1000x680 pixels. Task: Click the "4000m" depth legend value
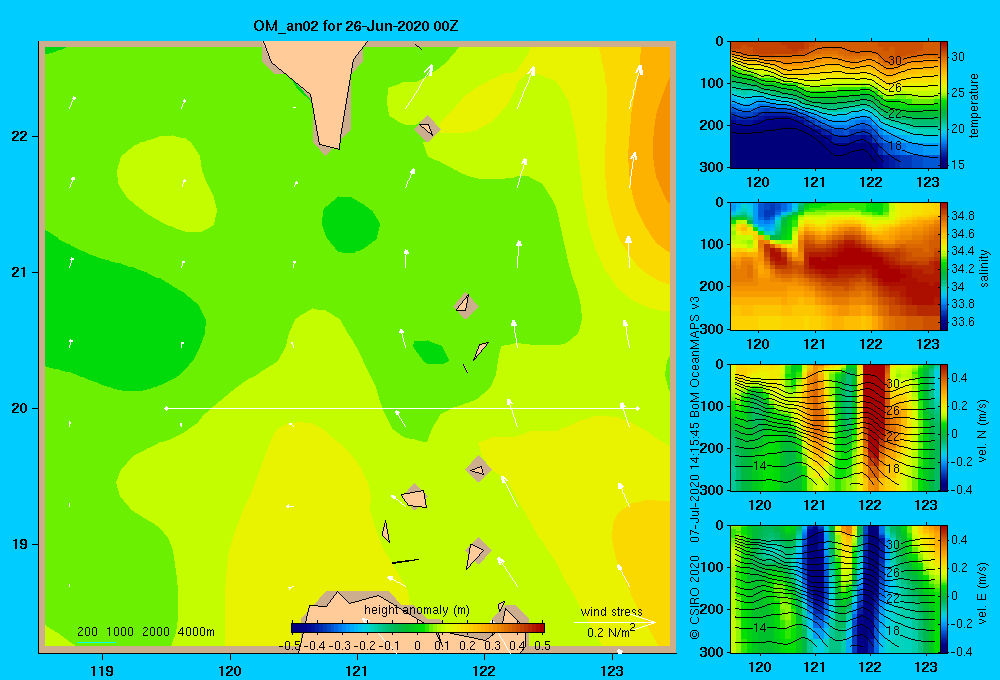(196, 632)
